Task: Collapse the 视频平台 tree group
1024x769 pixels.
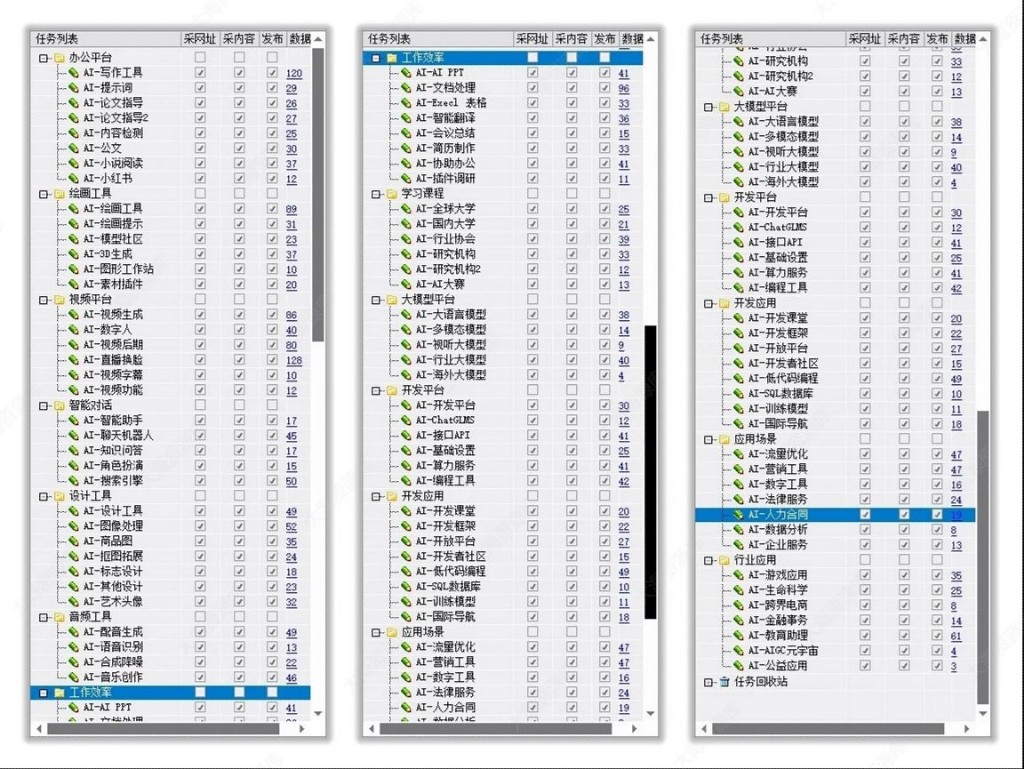Action: [44, 300]
